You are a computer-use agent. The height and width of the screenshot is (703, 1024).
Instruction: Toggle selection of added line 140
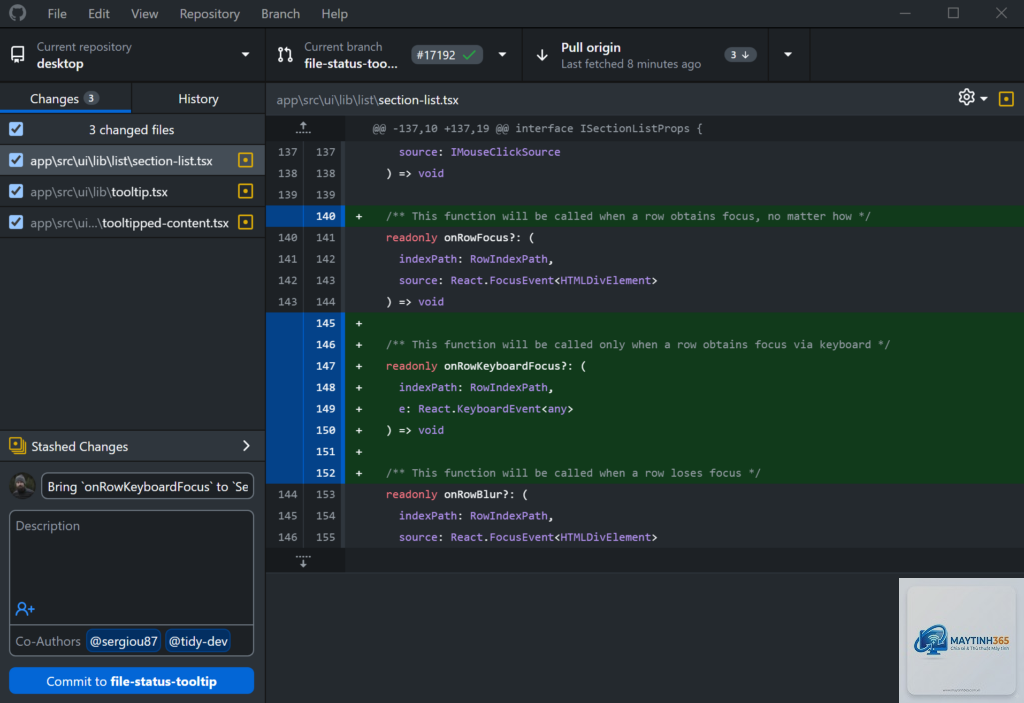[305, 216]
